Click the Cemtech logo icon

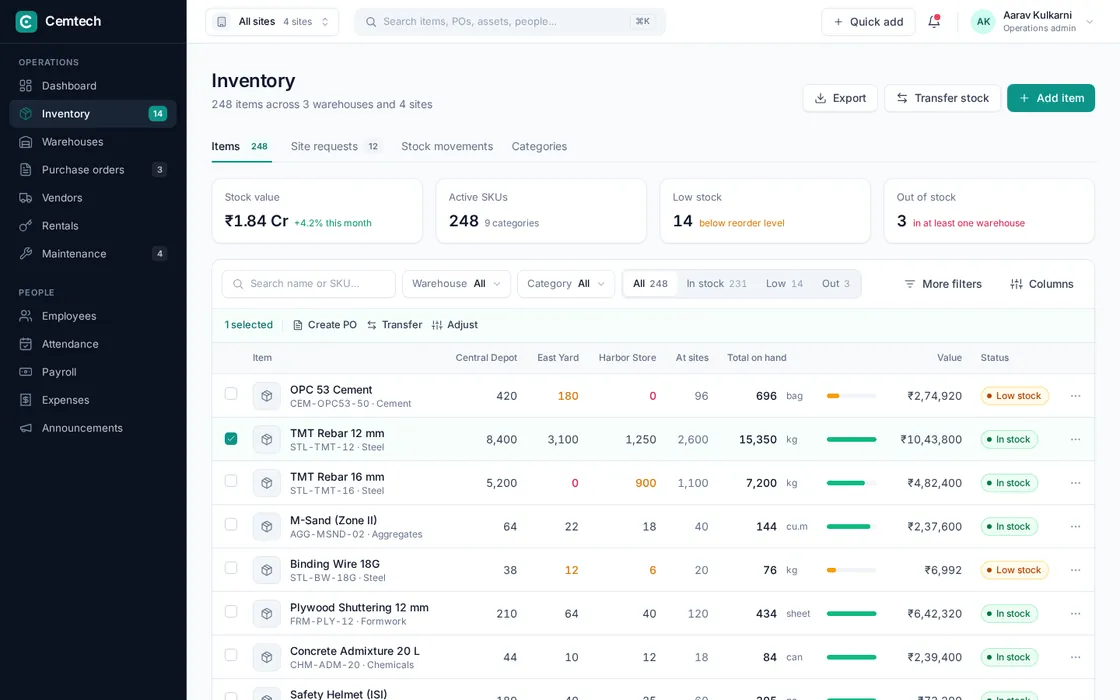coord(26,21)
